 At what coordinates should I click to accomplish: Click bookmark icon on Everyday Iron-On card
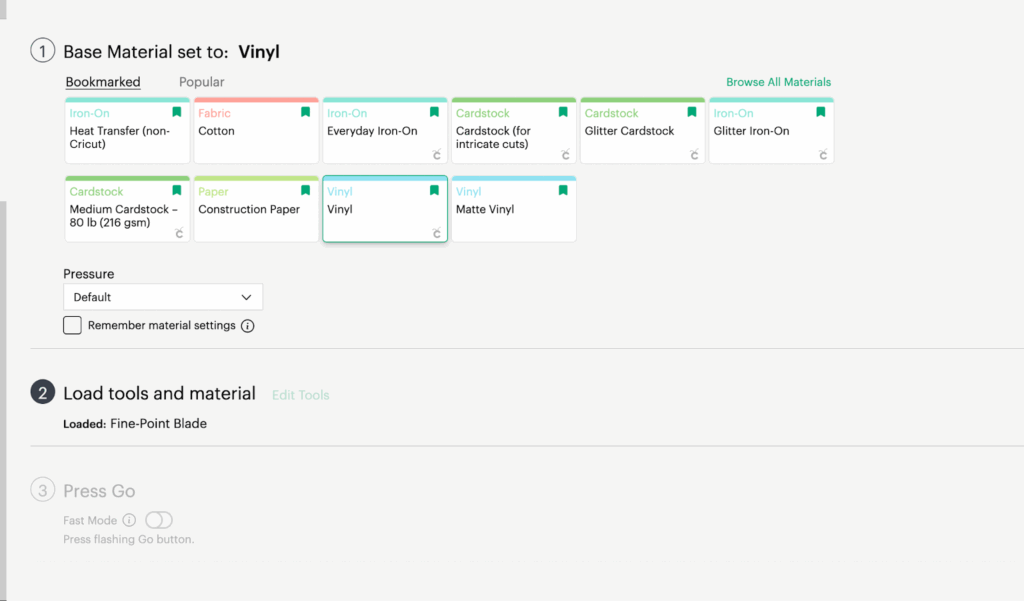point(434,112)
